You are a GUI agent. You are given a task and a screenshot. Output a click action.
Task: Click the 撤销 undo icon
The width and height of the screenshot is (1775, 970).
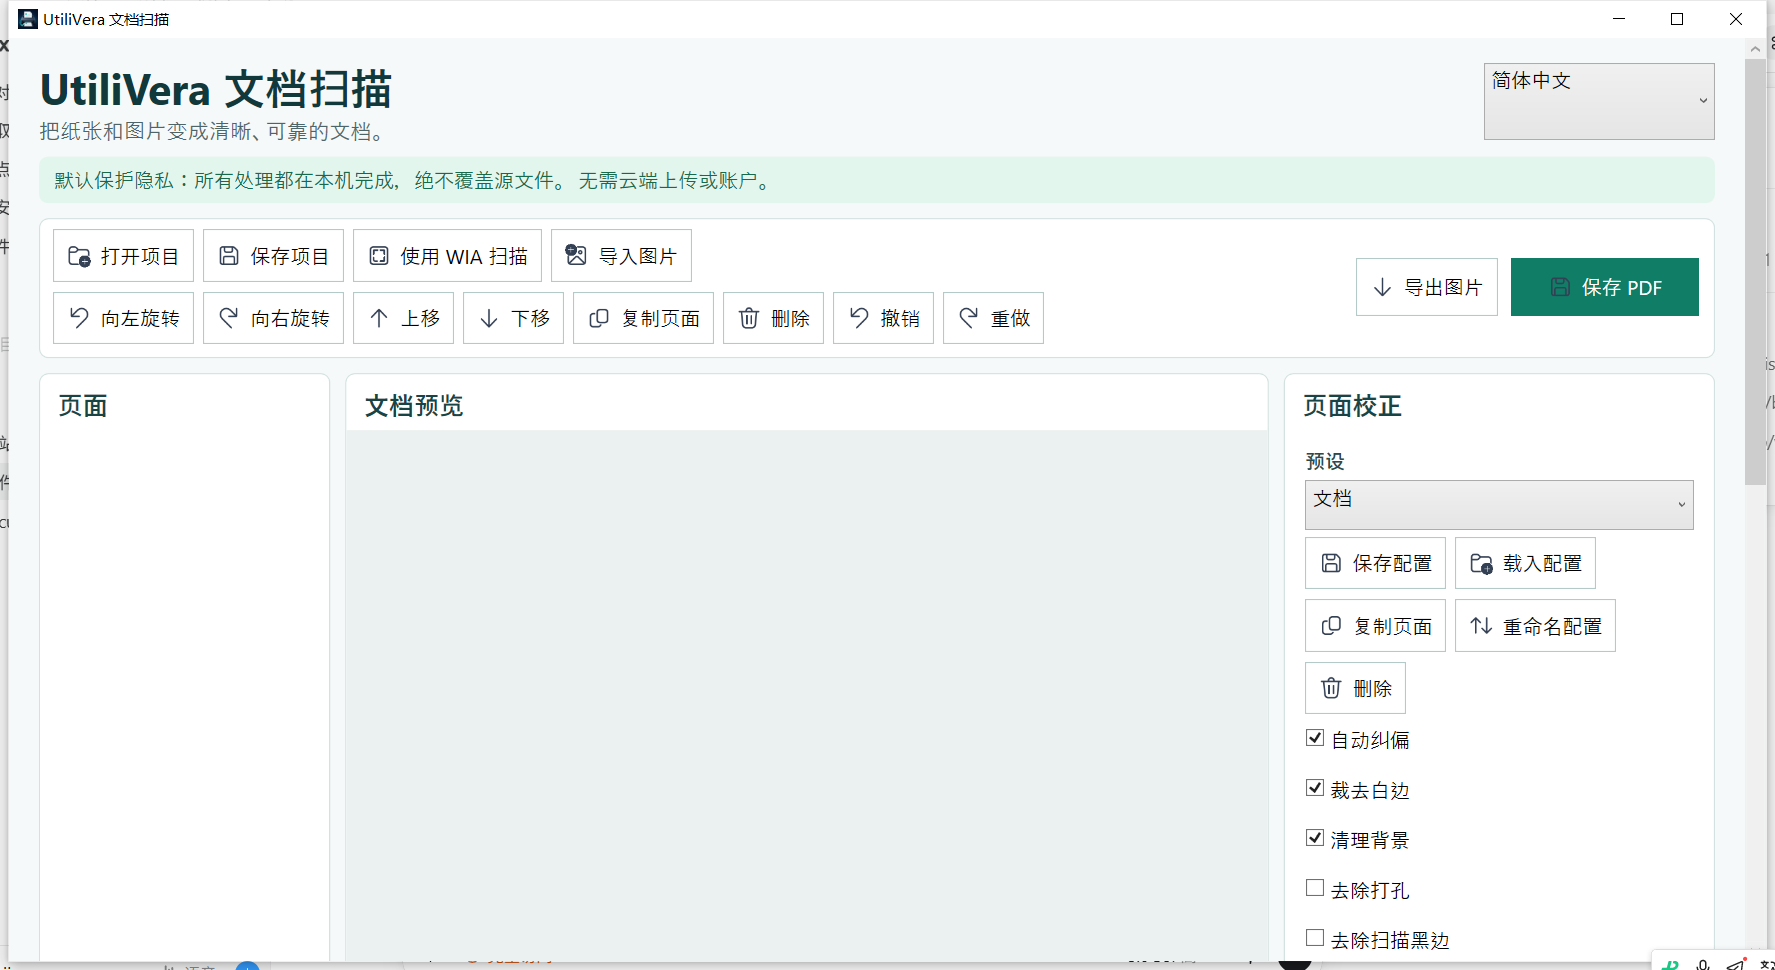coord(859,318)
